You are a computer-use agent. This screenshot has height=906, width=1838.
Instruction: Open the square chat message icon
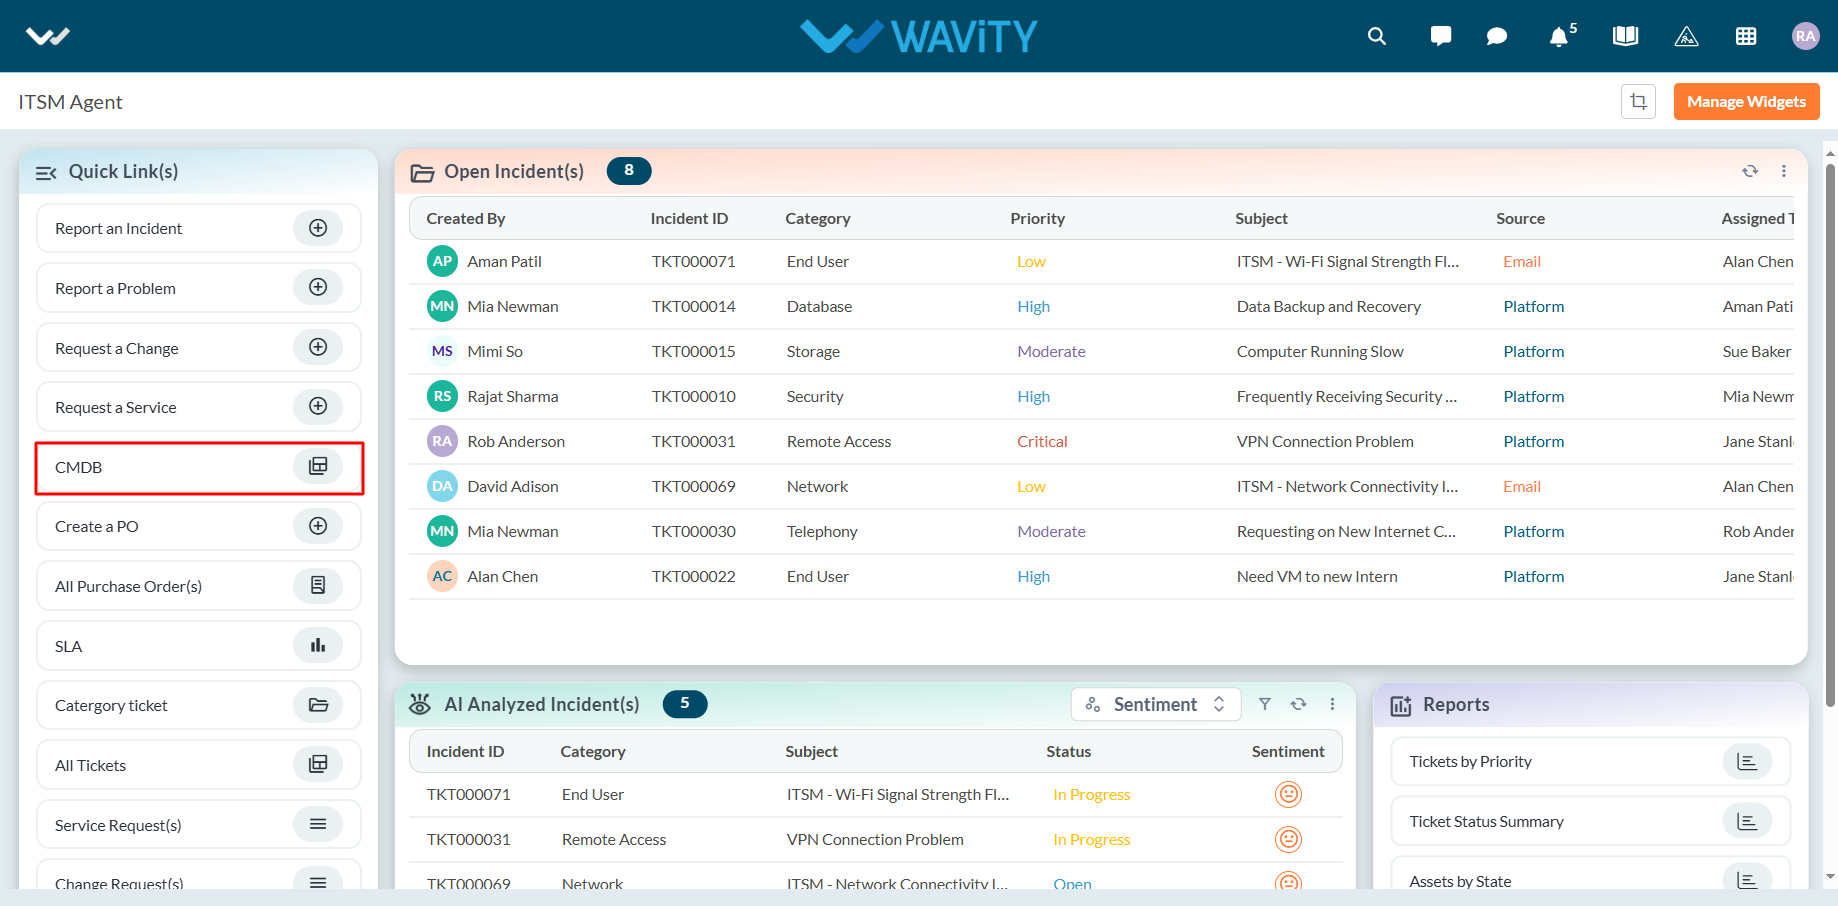[1441, 37]
